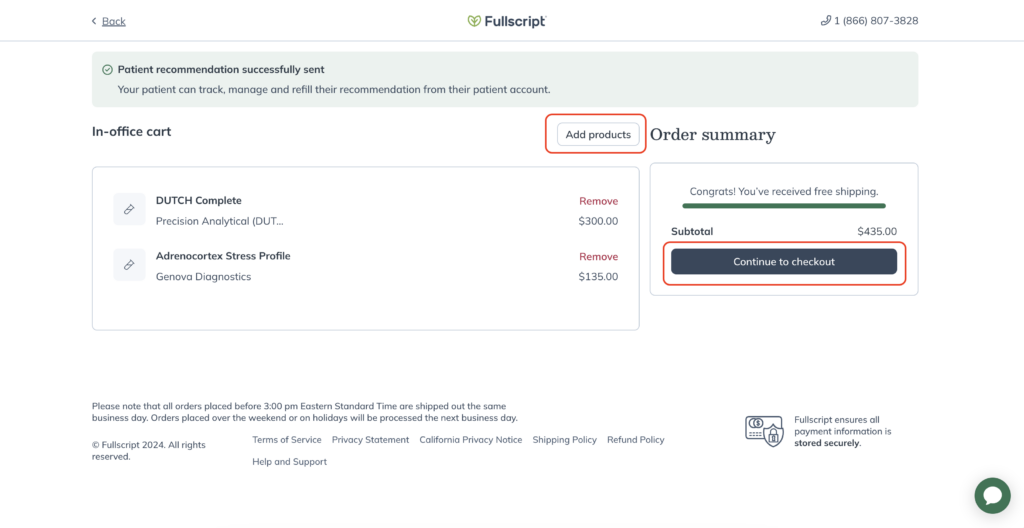Screen dimensions: 1024x528
Task: Click Continue to checkout
Action: [x=784, y=261]
